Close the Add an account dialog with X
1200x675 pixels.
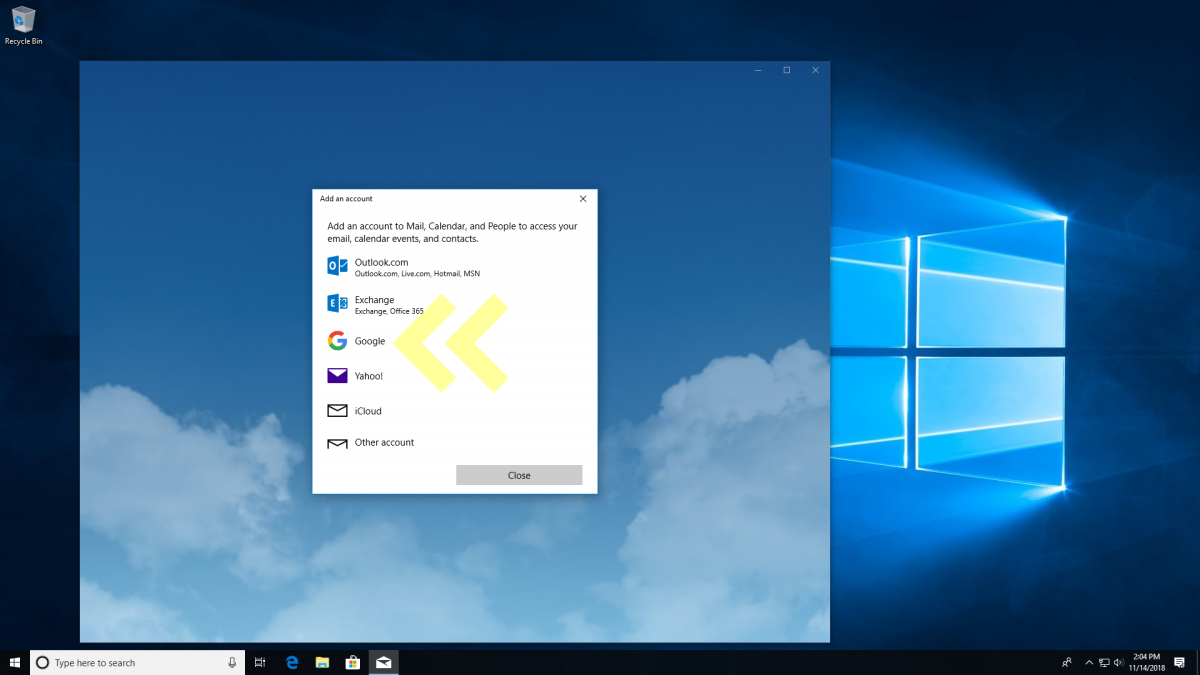[583, 199]
